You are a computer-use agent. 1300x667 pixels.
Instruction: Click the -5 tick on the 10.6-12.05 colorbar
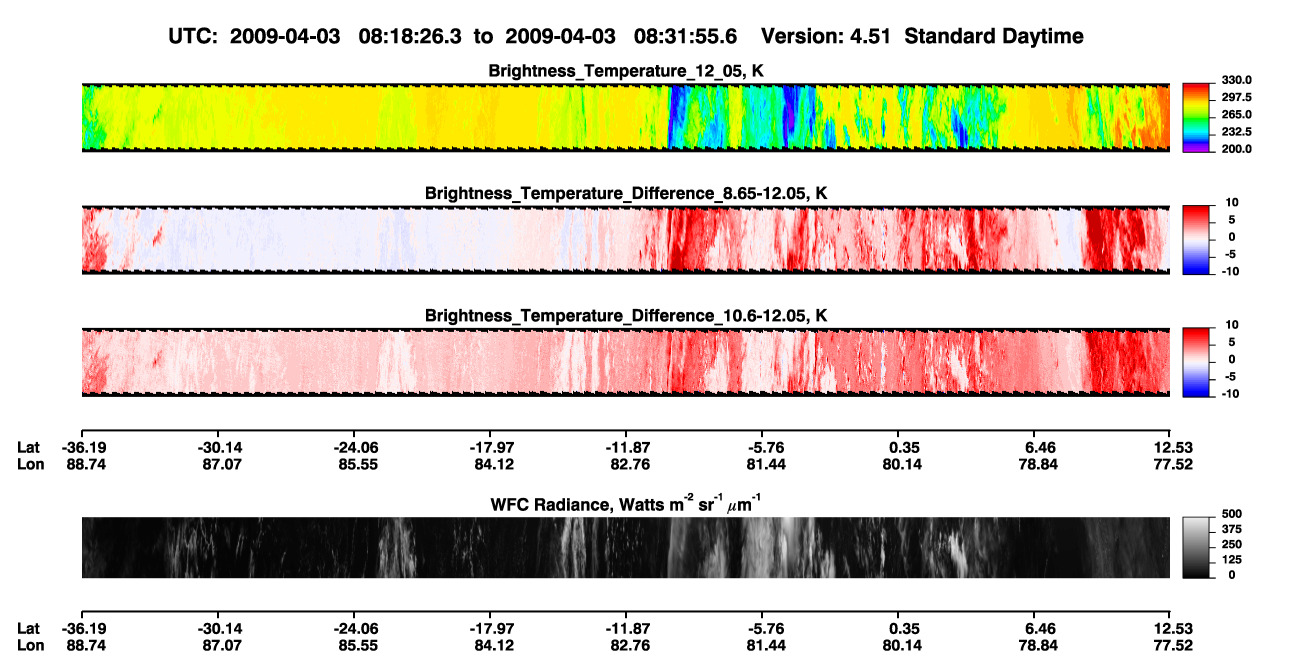pyautogui.click(x=1231, y=376)
